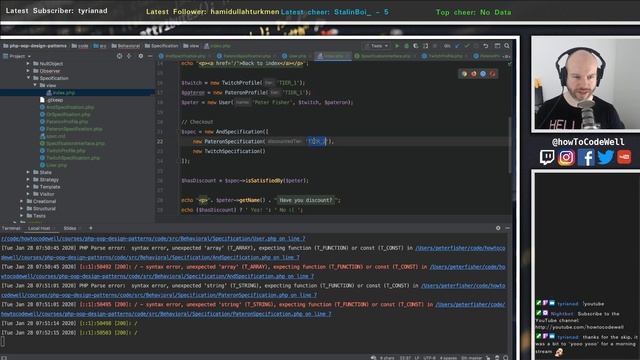640x360 pixels.
Task: Revert changes with the undo arrow icon
Action: point(486,46)
